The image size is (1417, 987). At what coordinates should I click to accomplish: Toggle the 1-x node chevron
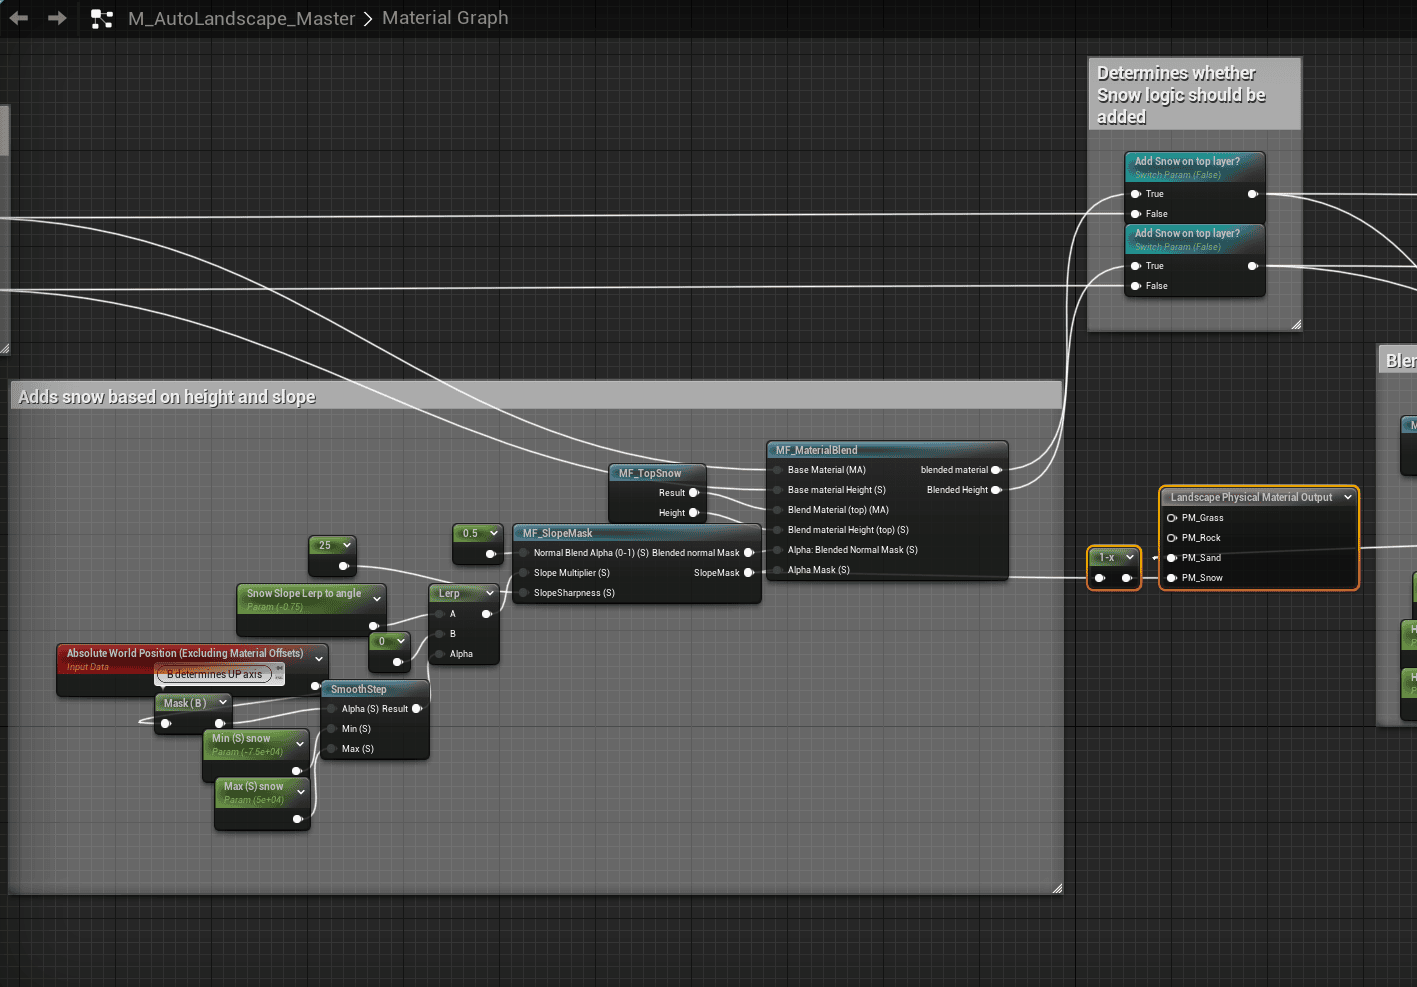pyautogui.click(x=1130, y=557)
